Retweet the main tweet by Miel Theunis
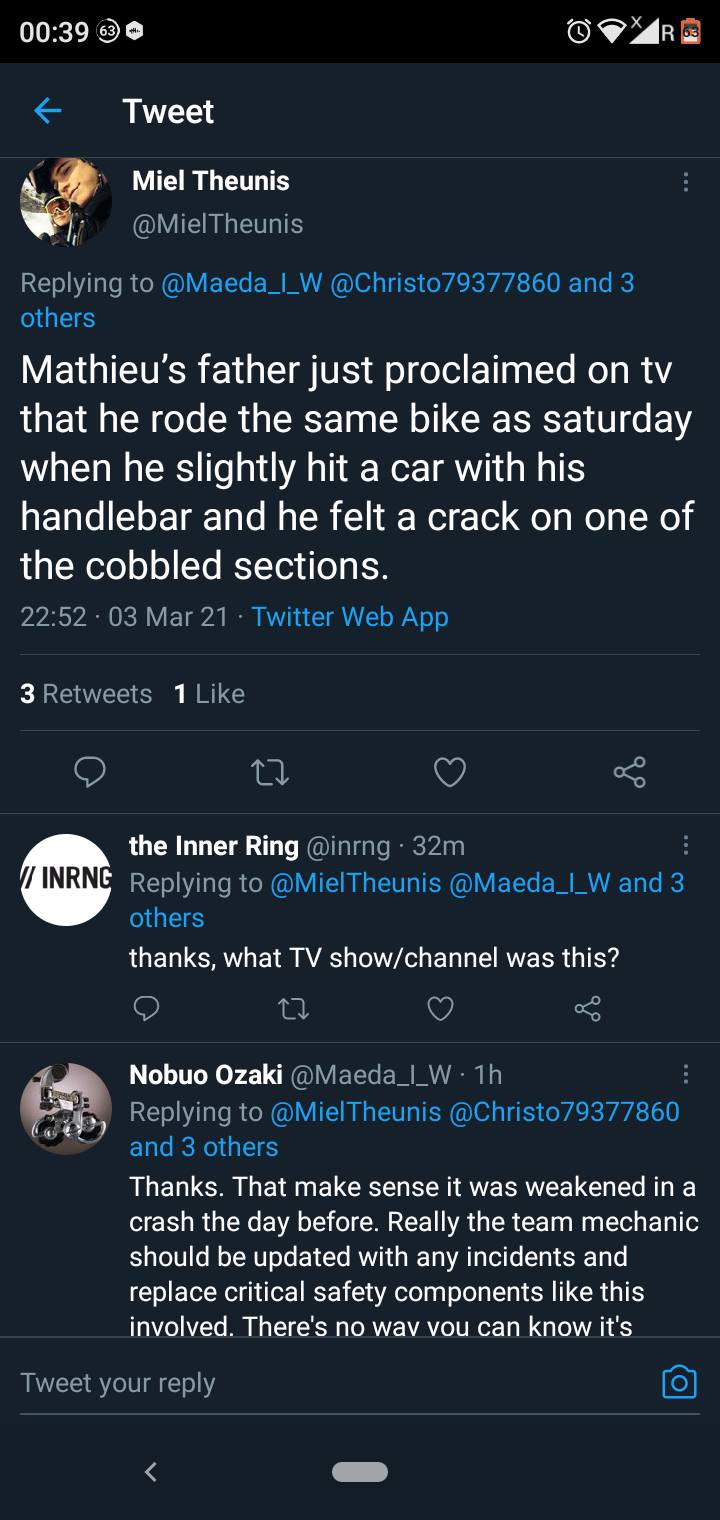 coord(270,772)
